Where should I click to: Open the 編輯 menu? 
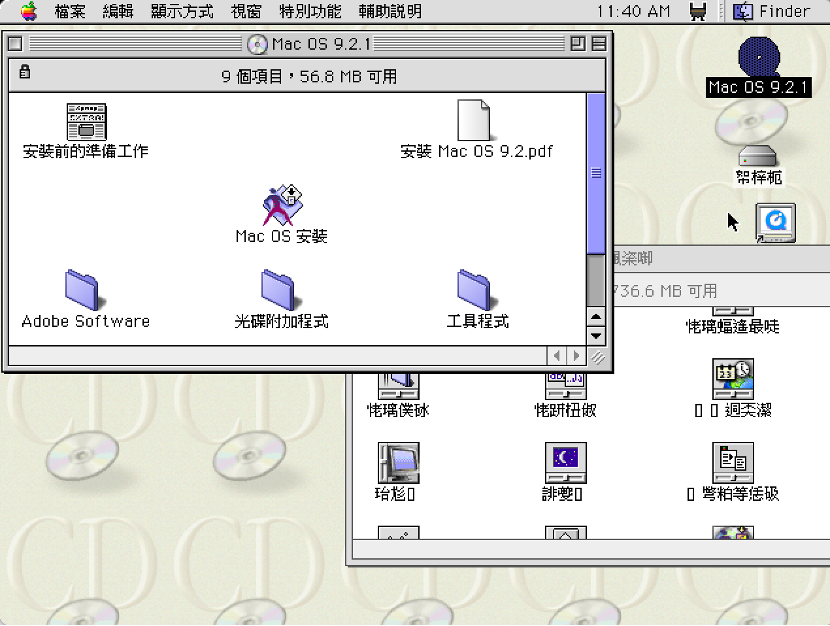click(118, 11)
